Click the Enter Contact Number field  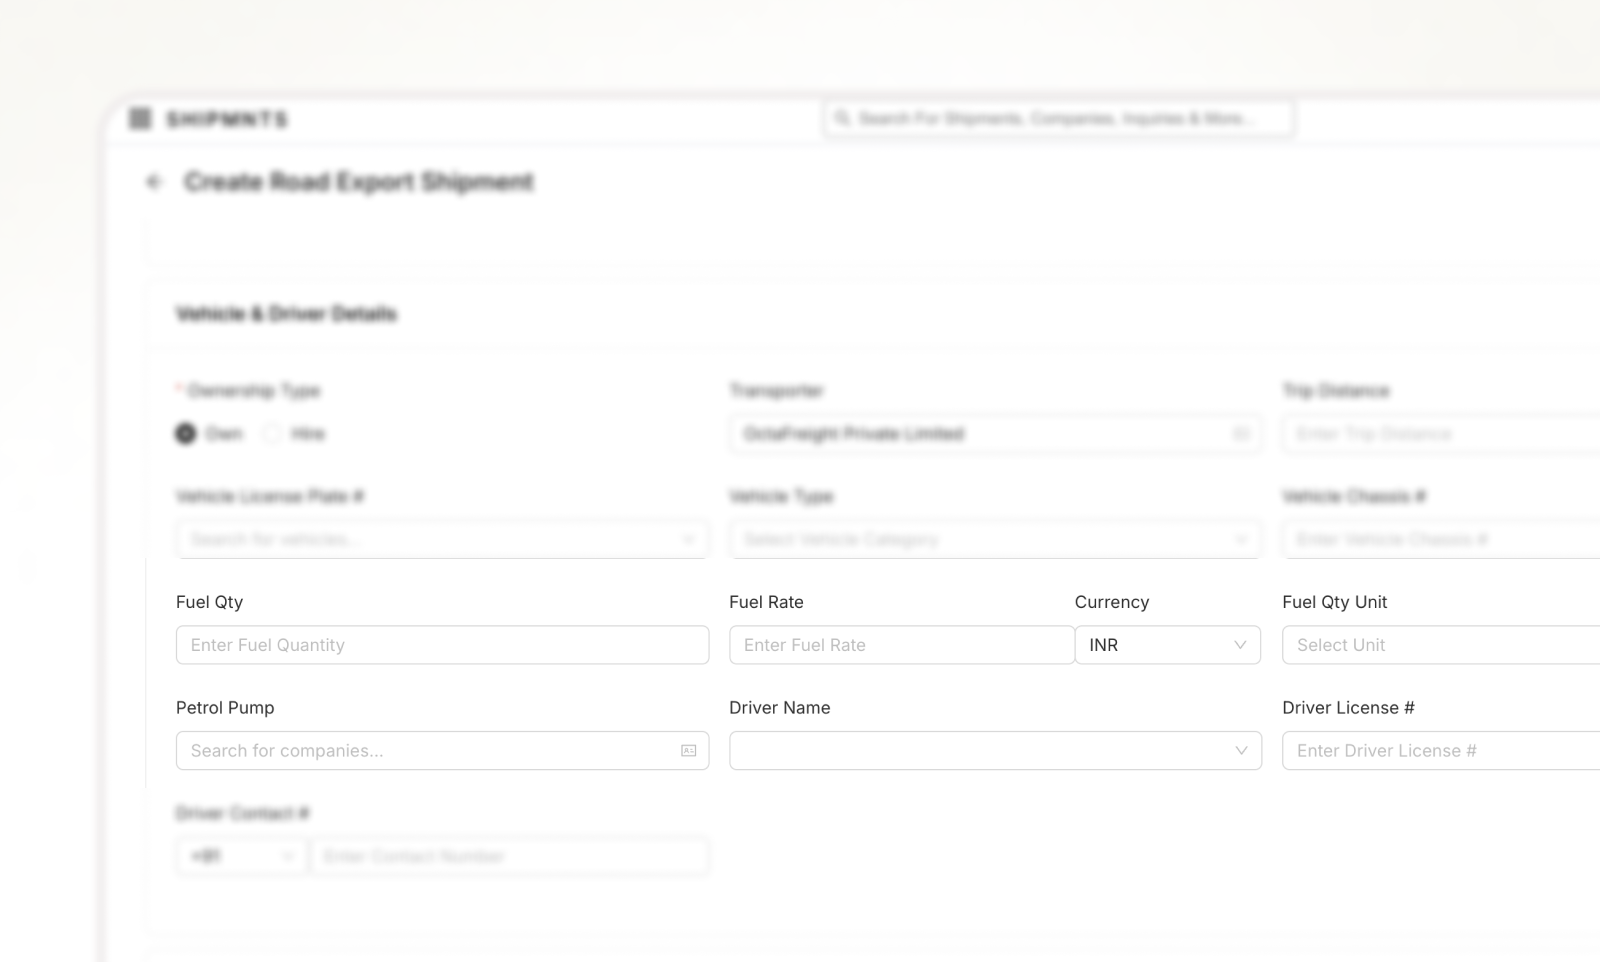tap(509, 857)
